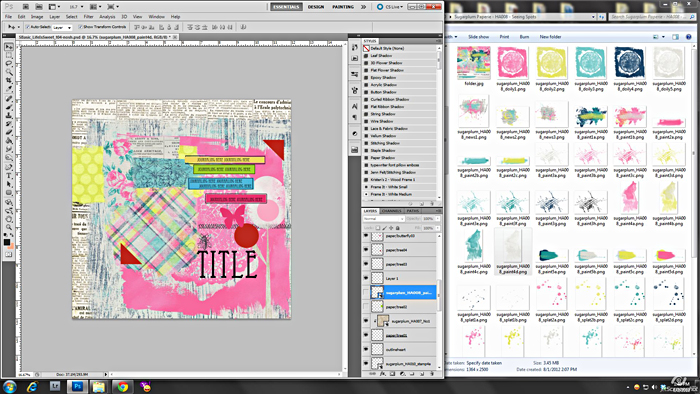
Task: Open the Arrange Documents dropdown
Action: pyautogui.click(x=96, y=7)
